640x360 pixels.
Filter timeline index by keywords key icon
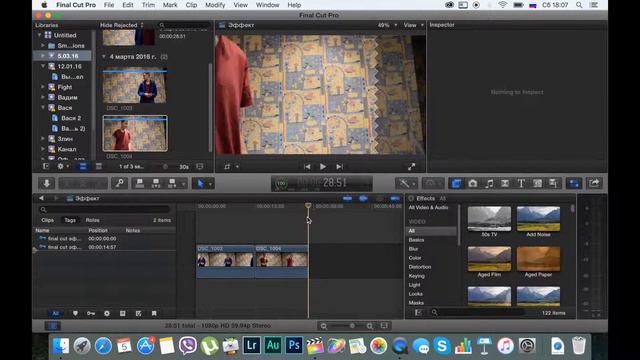pos(91,313)
